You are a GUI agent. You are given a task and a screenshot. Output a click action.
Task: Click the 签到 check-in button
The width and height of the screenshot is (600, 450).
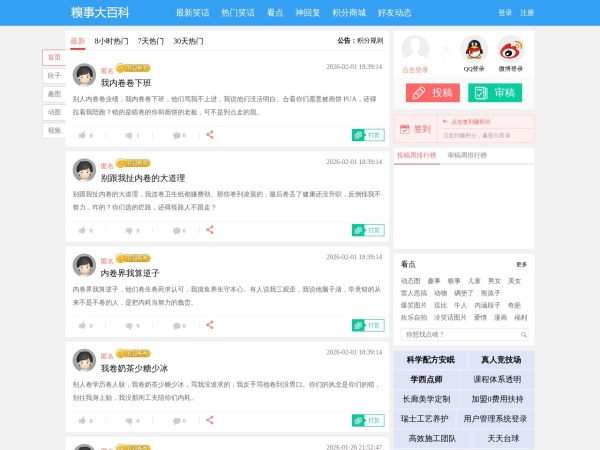422,129
